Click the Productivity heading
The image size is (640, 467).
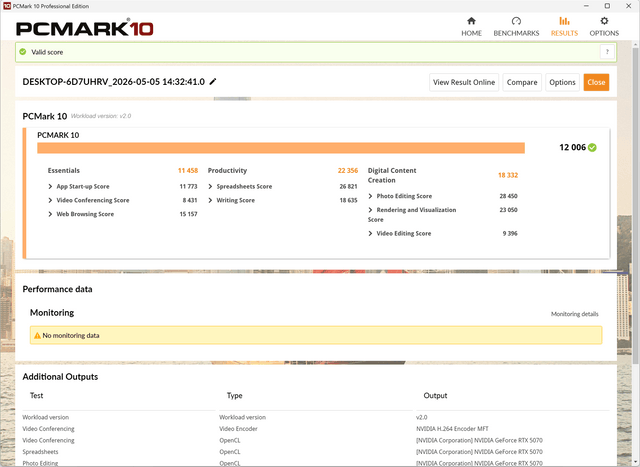227,171
